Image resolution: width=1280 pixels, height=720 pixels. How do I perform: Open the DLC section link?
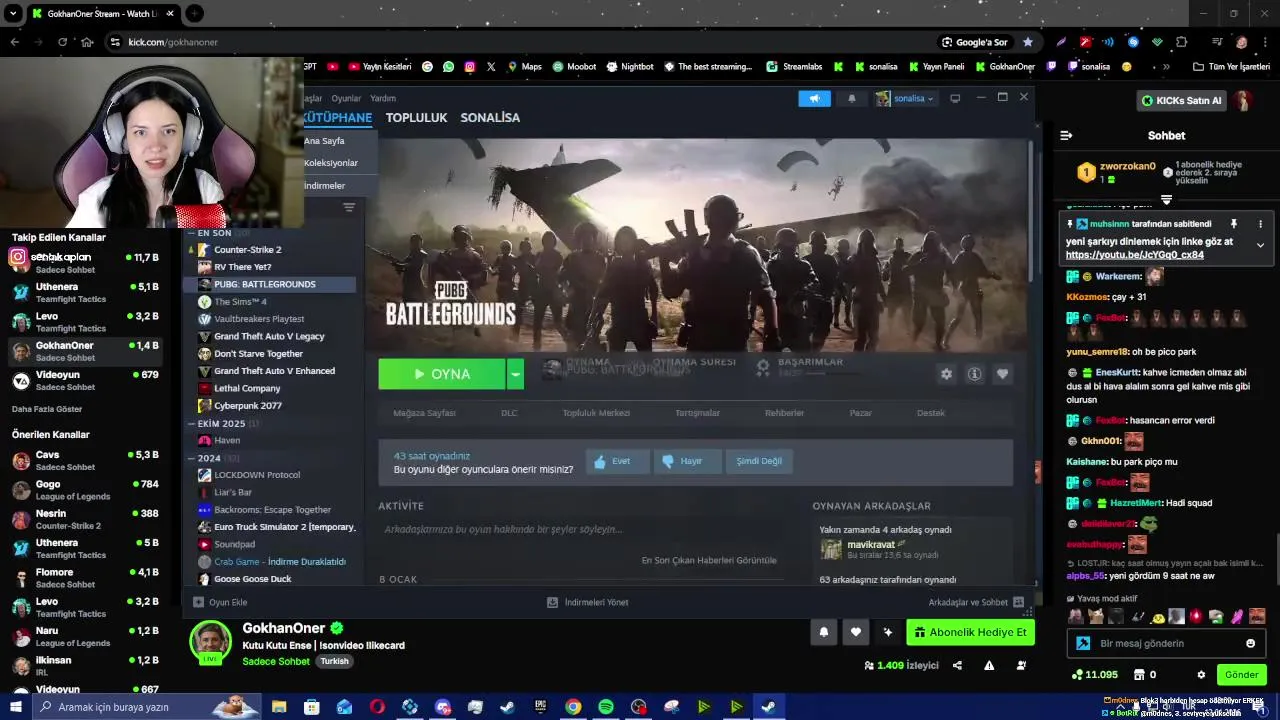(509, 413)
